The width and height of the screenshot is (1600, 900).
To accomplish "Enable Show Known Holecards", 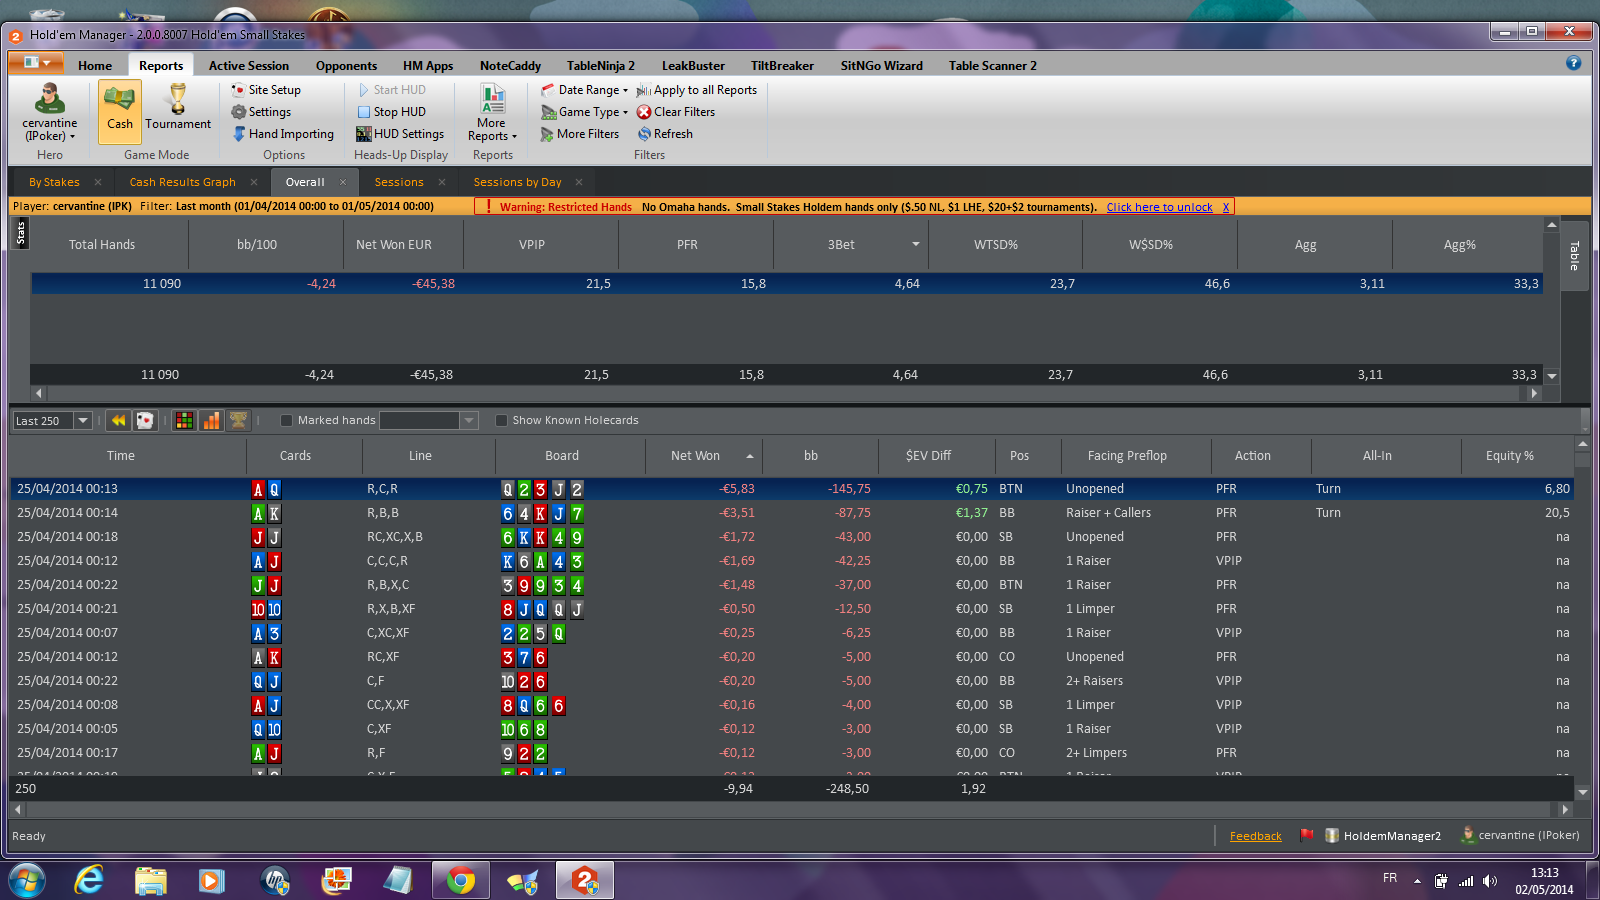I will 501,421.
